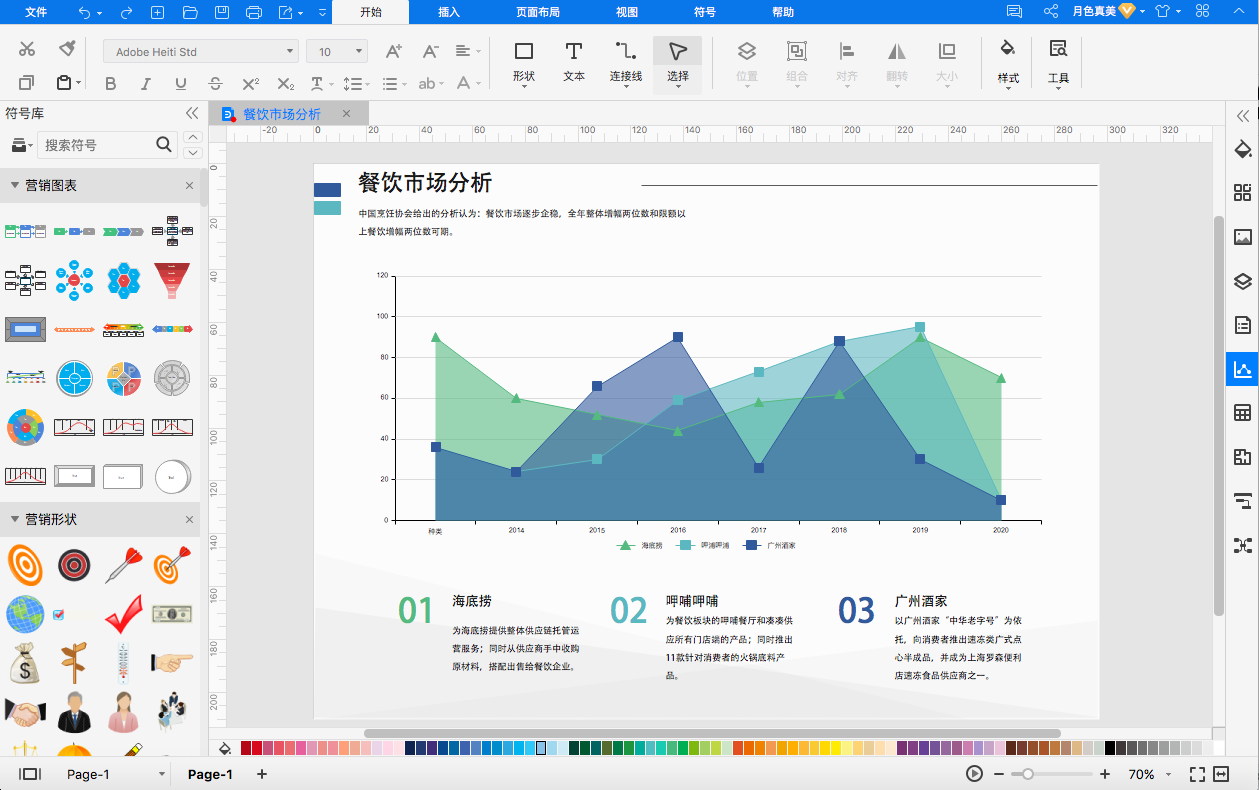Select the Format Painter brush icon
Viewport: 1259px width, 790px height.
click(x=67, y=49)
